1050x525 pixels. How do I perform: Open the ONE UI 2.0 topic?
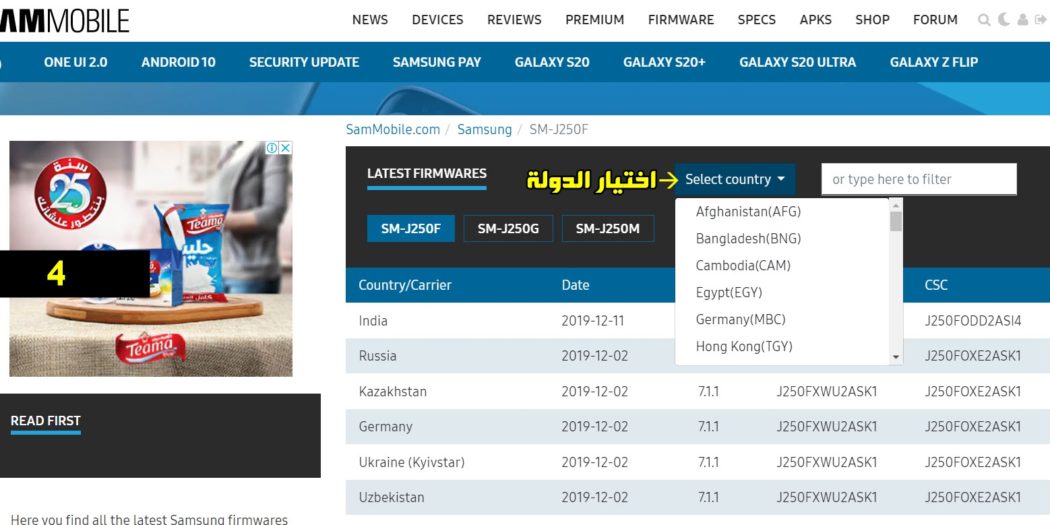76,62
